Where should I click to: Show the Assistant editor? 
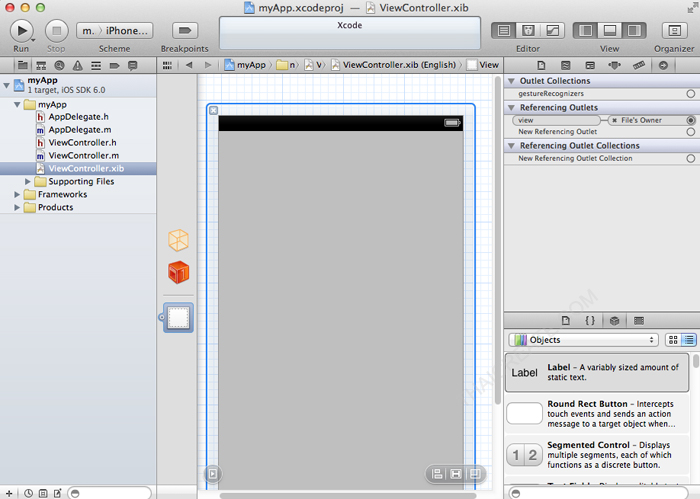[528, 31]
